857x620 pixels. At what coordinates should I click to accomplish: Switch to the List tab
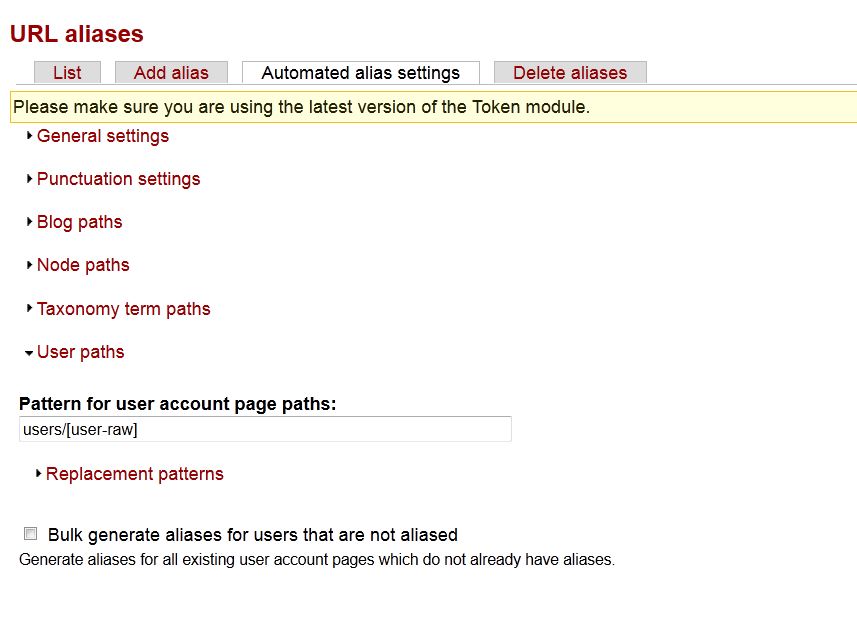(67, 73)
